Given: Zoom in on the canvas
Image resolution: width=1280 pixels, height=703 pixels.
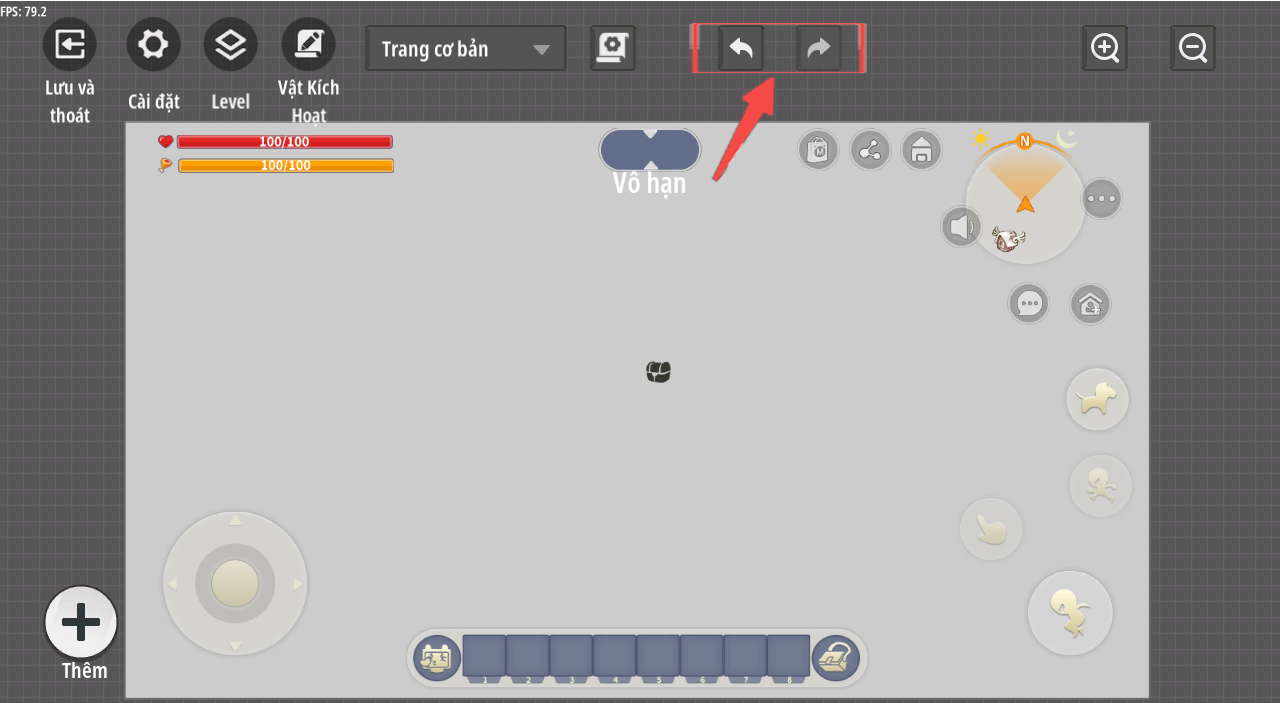Looking at the screenshot, I should point(1104,48).
